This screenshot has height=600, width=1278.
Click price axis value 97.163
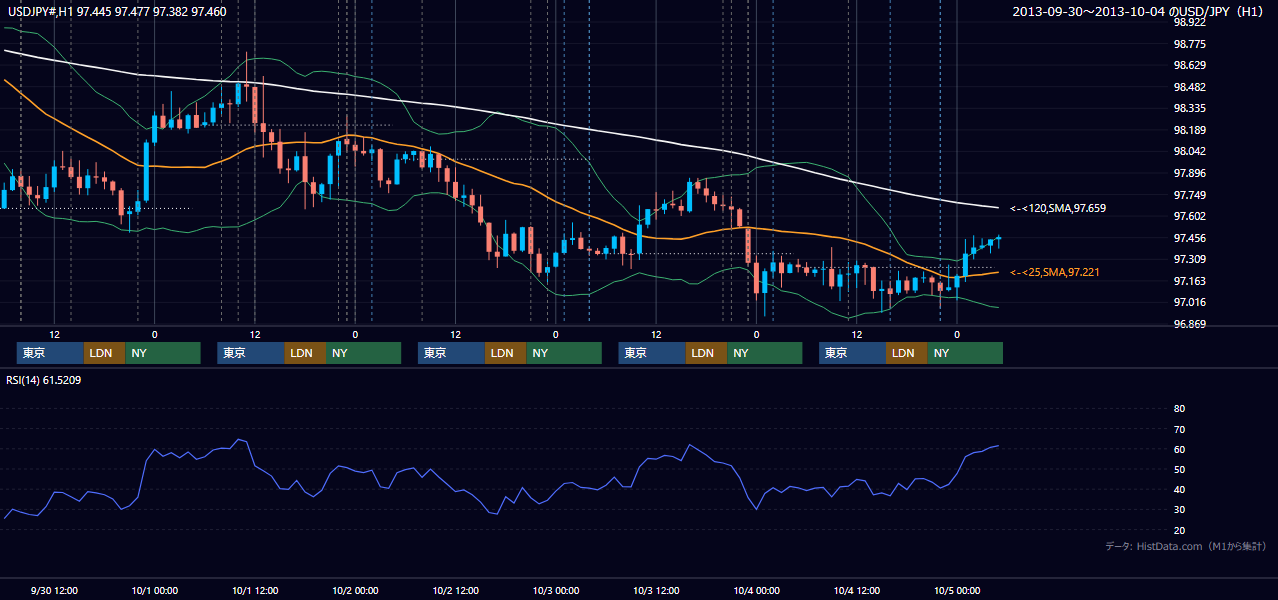[x=1189, y=281]
